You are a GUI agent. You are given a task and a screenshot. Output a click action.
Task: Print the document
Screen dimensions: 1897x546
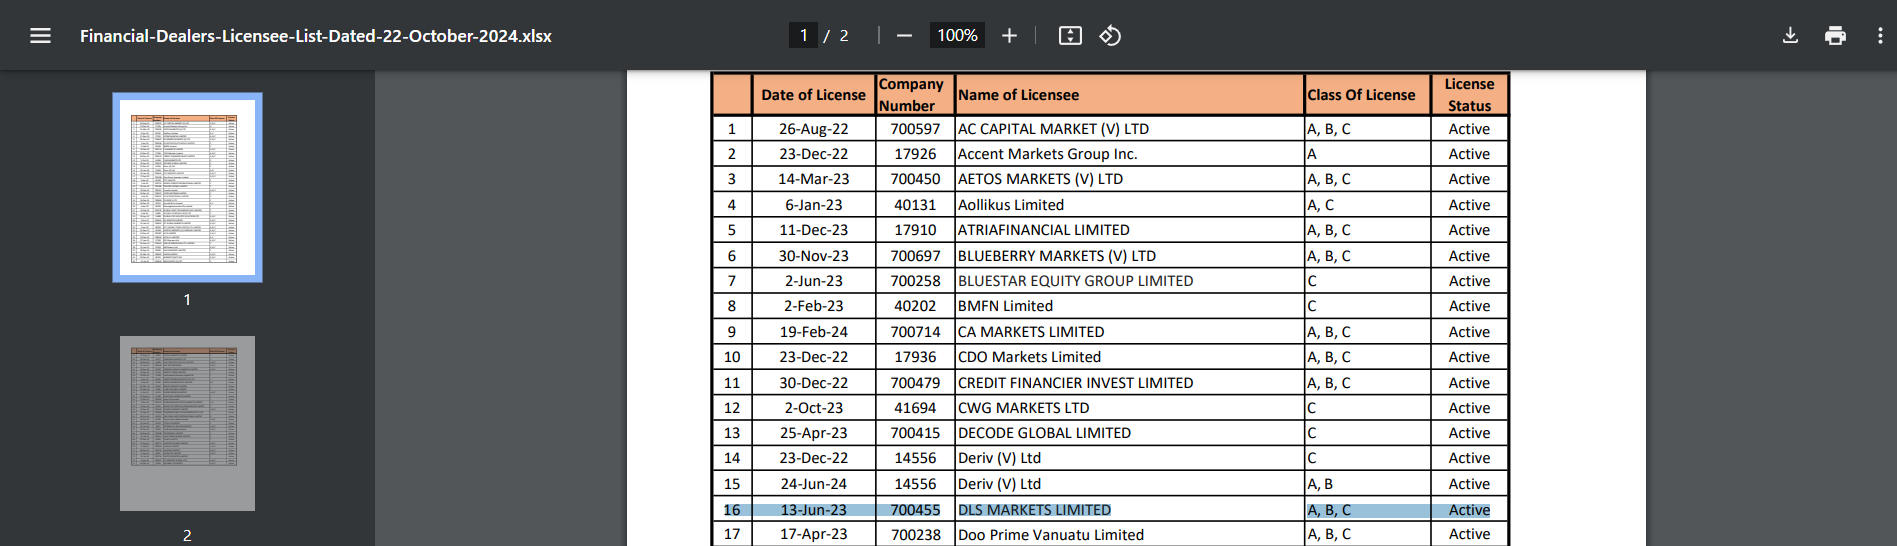point(1835,36)
